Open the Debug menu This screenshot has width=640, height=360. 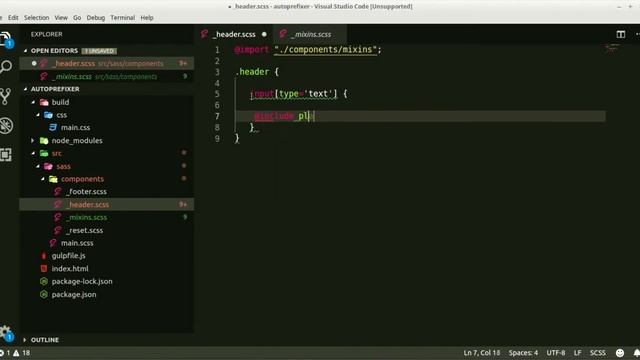pos(96,18)
